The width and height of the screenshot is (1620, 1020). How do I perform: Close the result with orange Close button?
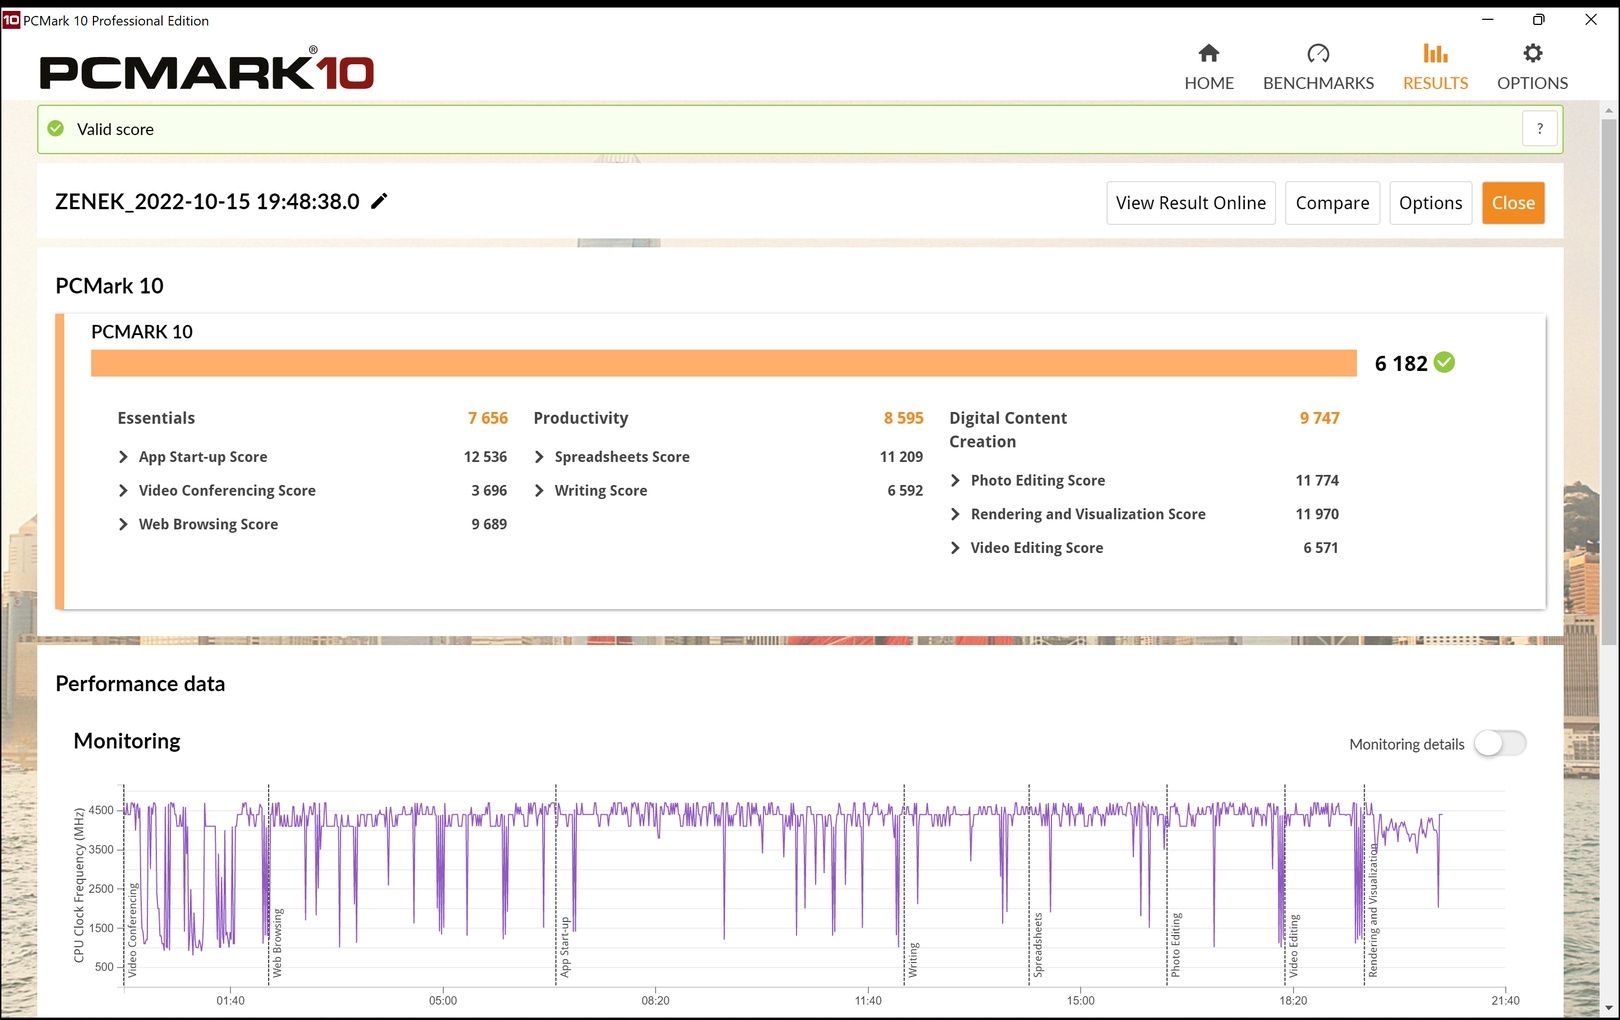[1513, 203]
